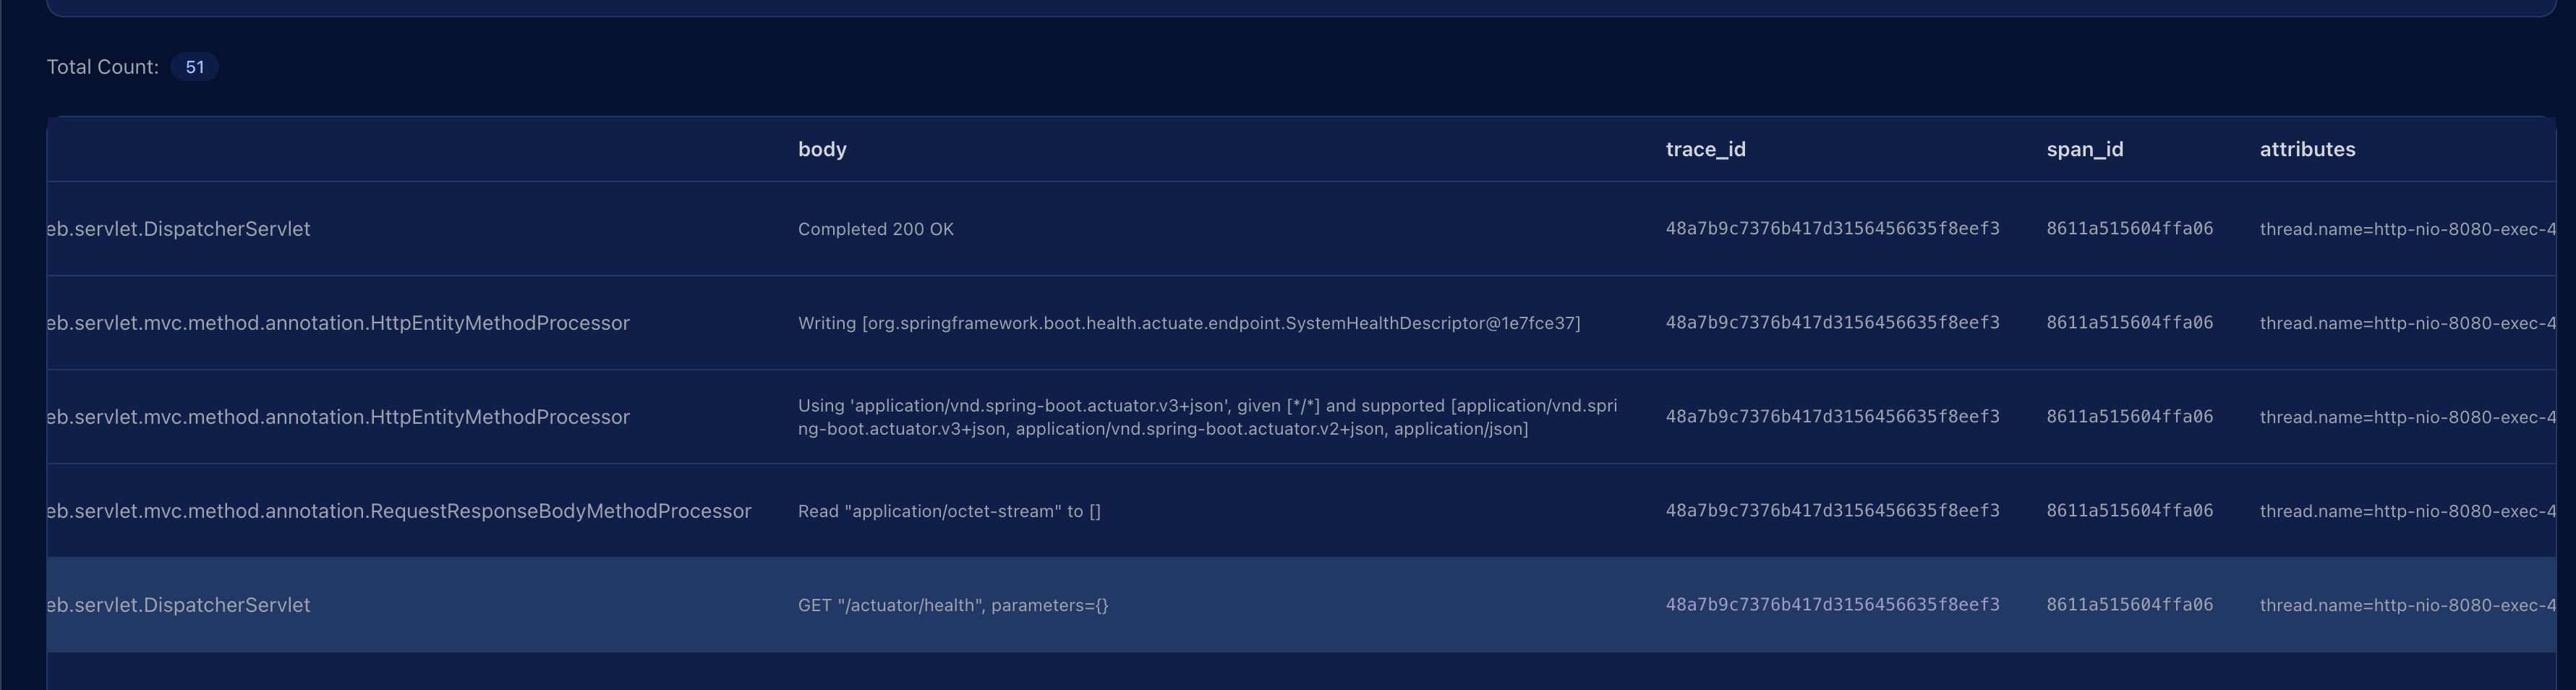The width and height of the screenshot is (2576, 690).
Task: Click trace_id value in the GET /actuator/health row
Action: tap(1832, 605)
